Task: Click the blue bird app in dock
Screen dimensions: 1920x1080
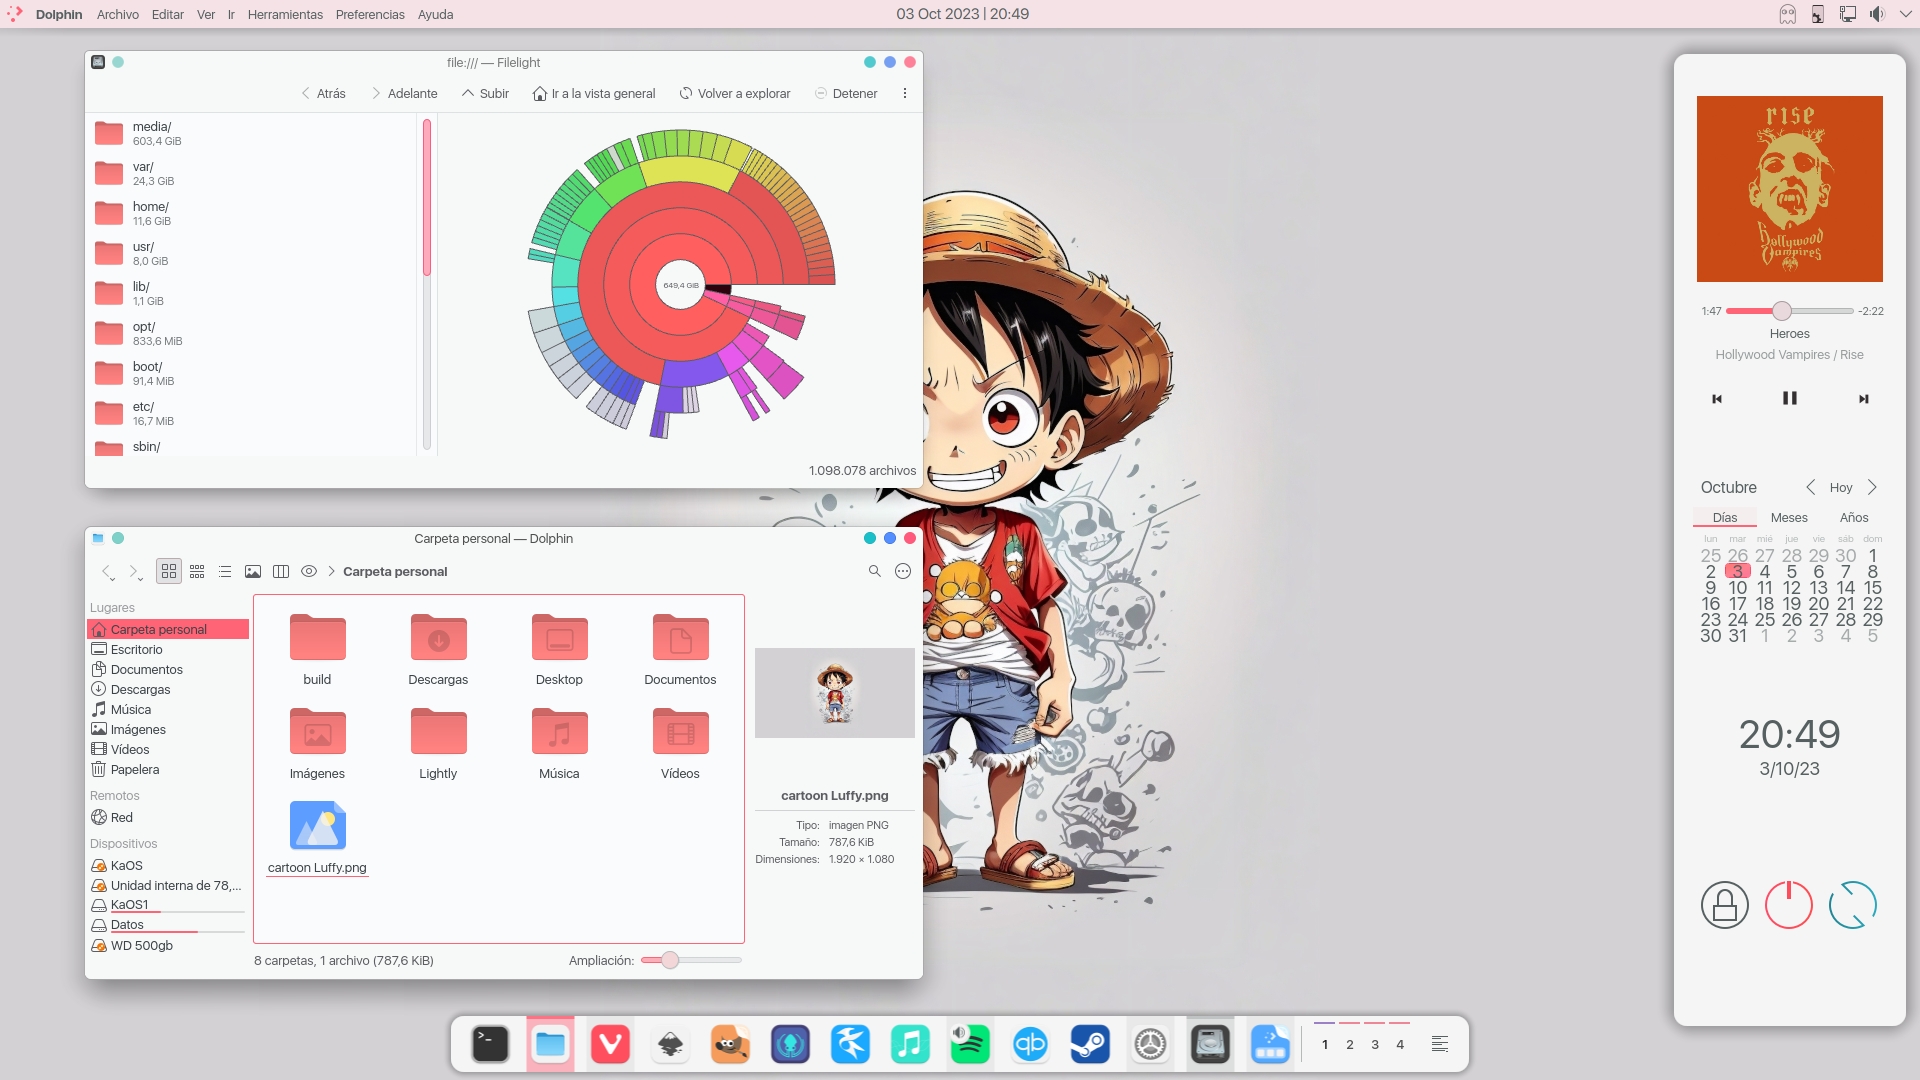Action: (x=850, y=1045)
